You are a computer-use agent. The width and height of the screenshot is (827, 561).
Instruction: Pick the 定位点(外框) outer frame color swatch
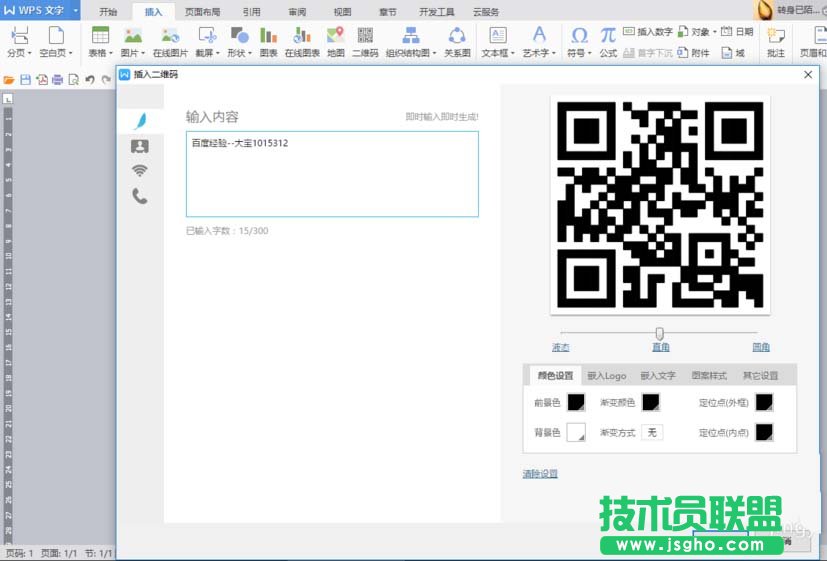(764, 402)
